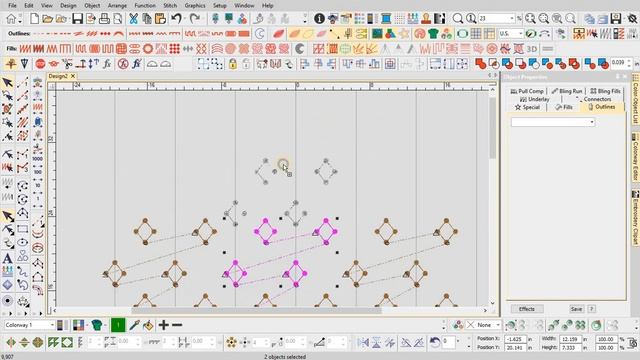This screenshot has width=640, height=360.
Task: Switch to the Underlay tab
Action: 534,99
